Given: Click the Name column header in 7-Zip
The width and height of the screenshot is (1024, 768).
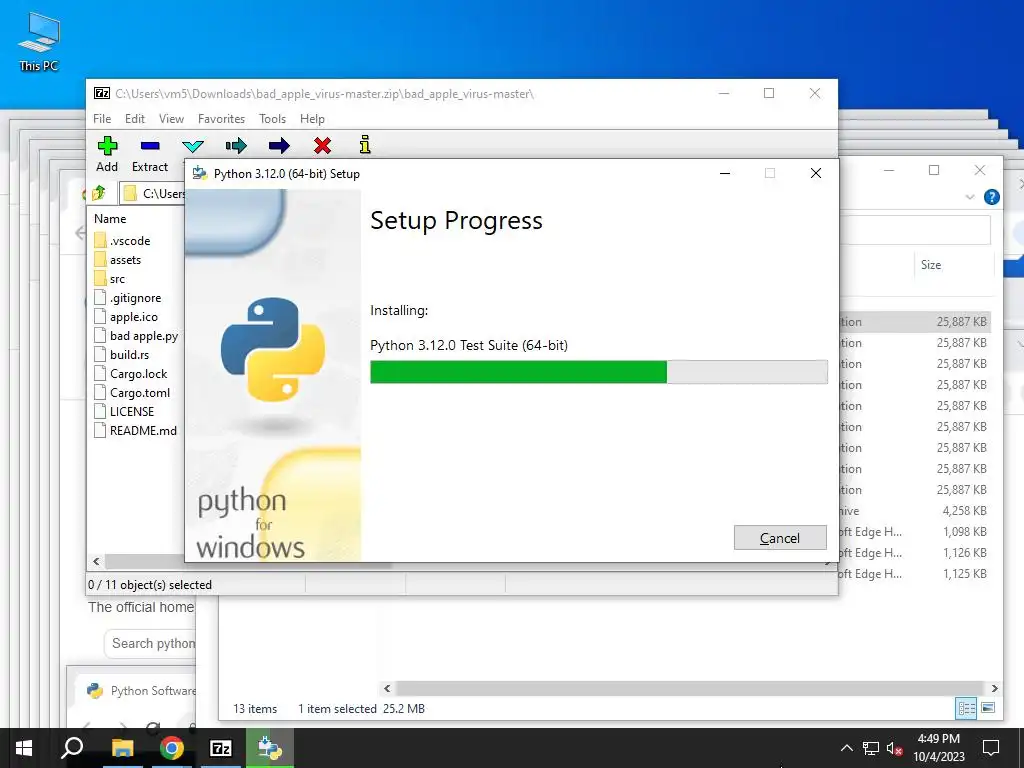Looking at the screenshot, I should pos(110,219).
